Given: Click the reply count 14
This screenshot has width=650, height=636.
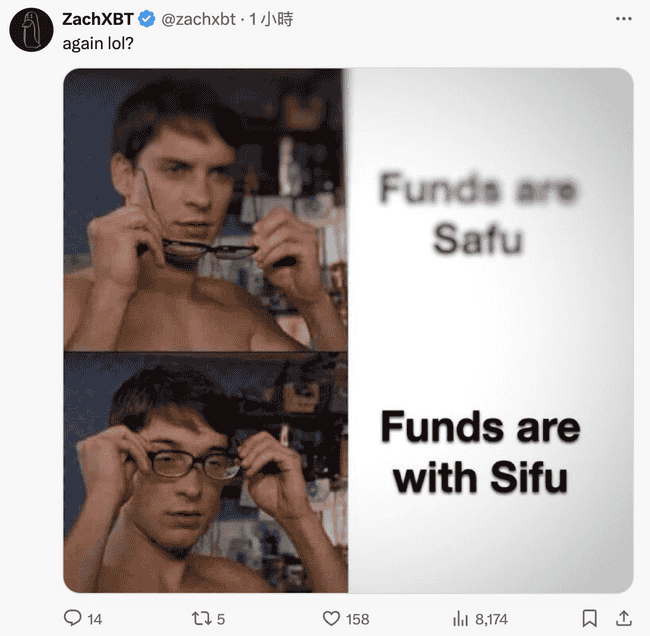Looking at the screenshot, I should point(95,619).
